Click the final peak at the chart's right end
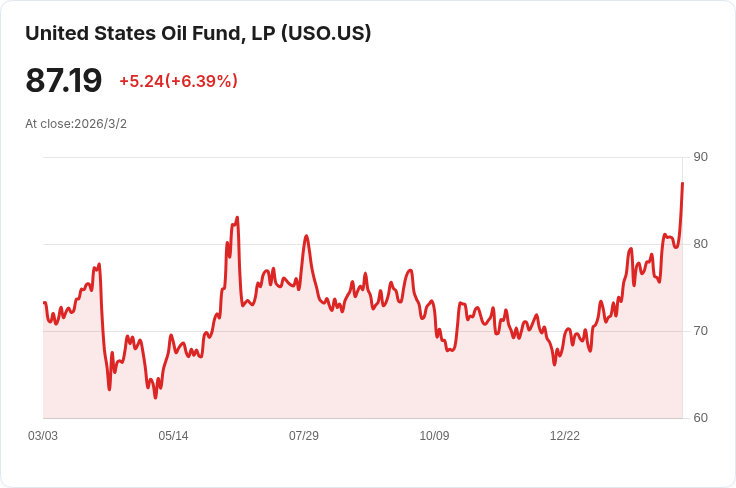 click(682, 184)
